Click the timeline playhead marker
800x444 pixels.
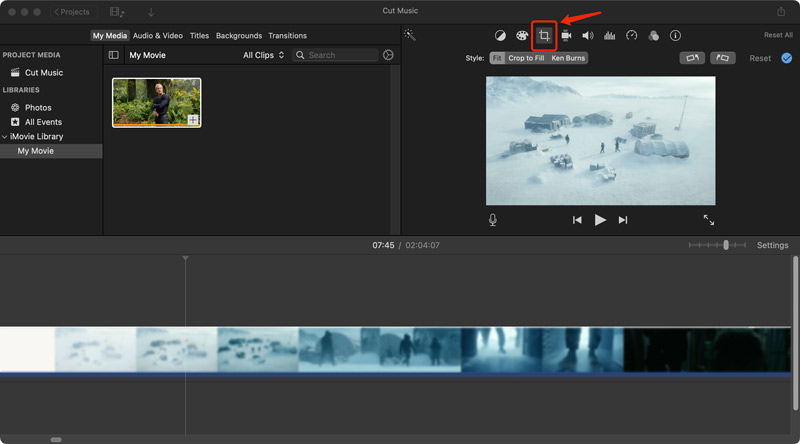185,259
